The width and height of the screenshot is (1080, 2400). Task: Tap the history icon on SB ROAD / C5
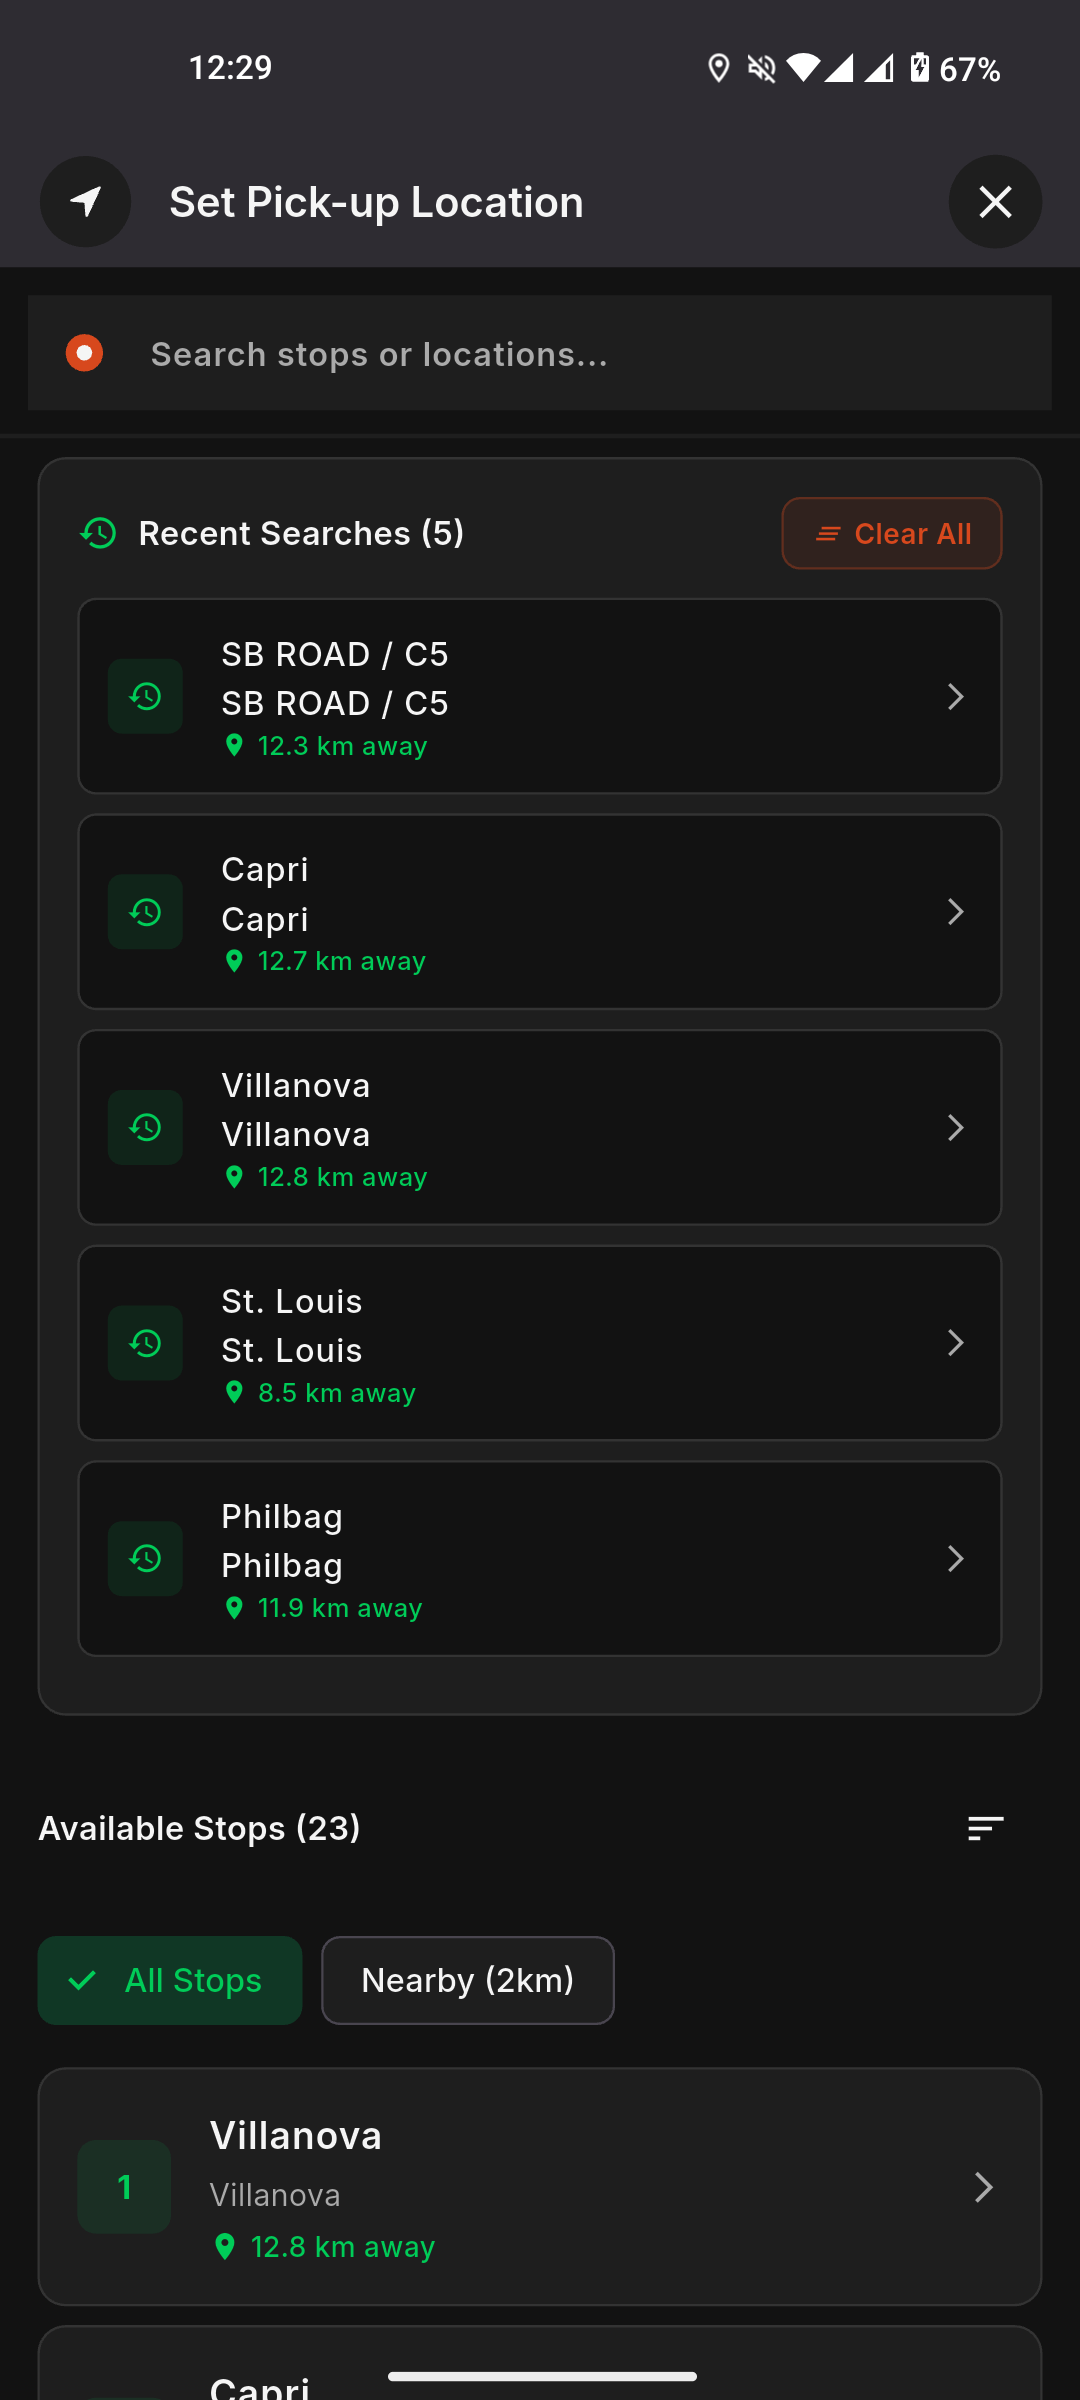point(145,696)
